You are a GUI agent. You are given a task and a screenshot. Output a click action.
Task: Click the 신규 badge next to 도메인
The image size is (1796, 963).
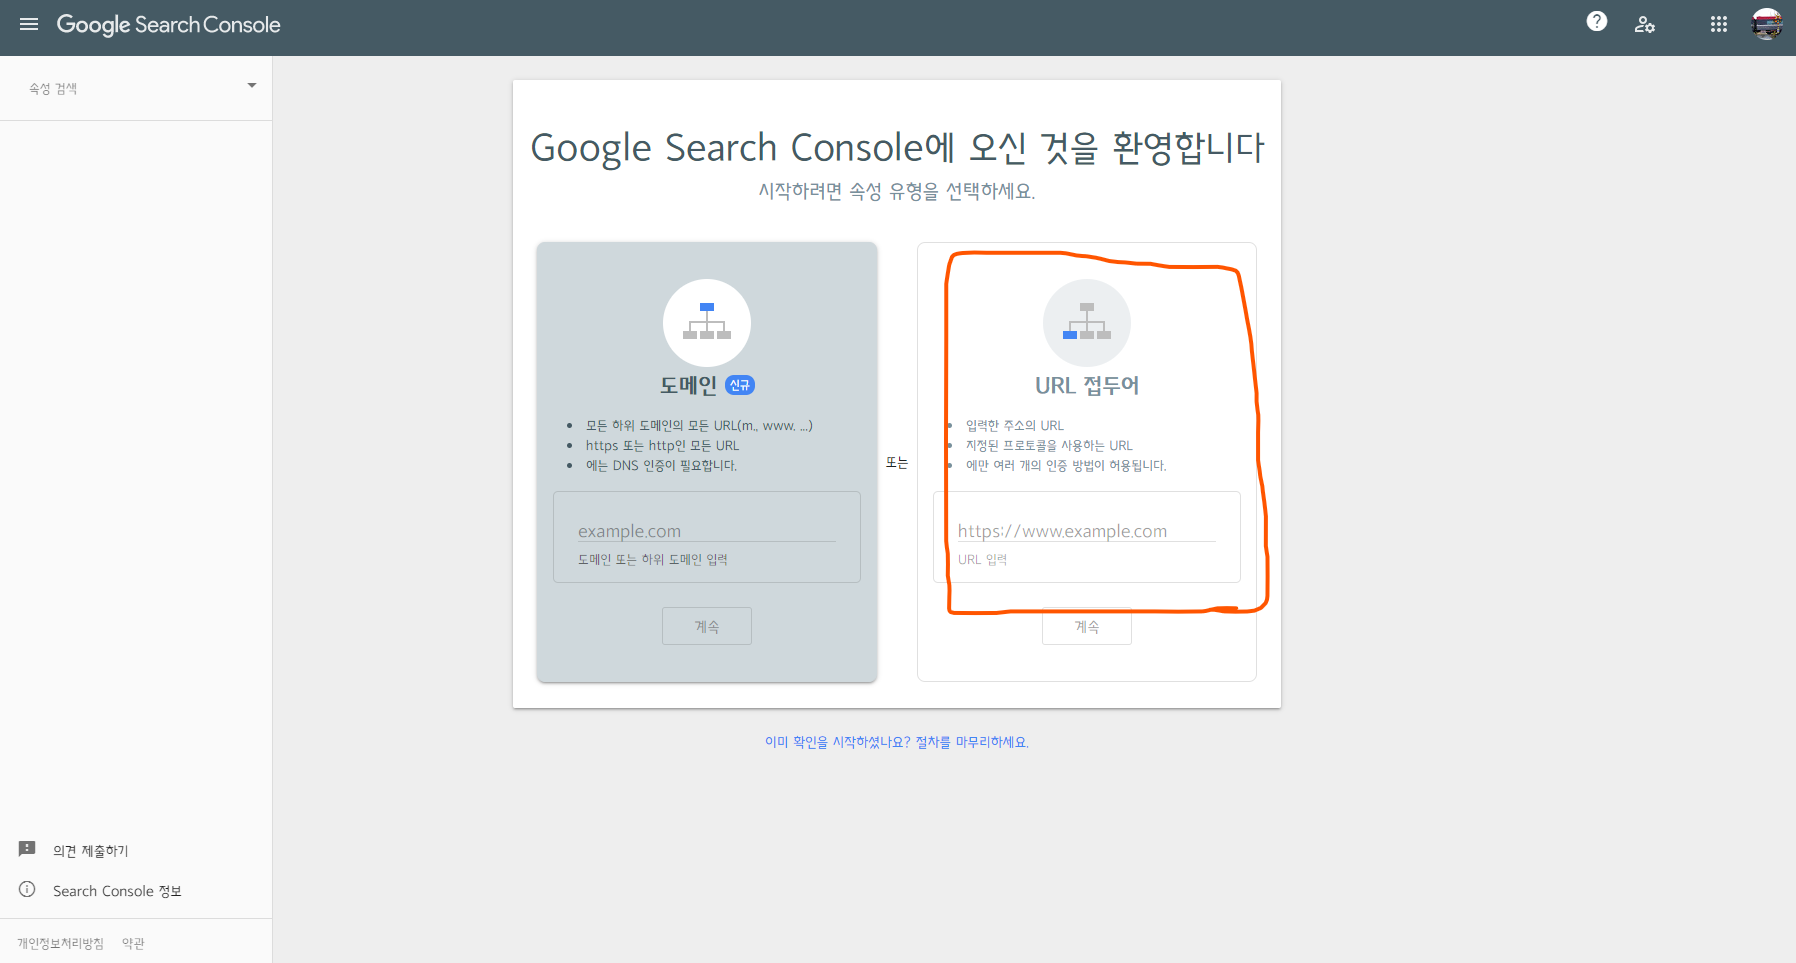(x=739, y=385)
